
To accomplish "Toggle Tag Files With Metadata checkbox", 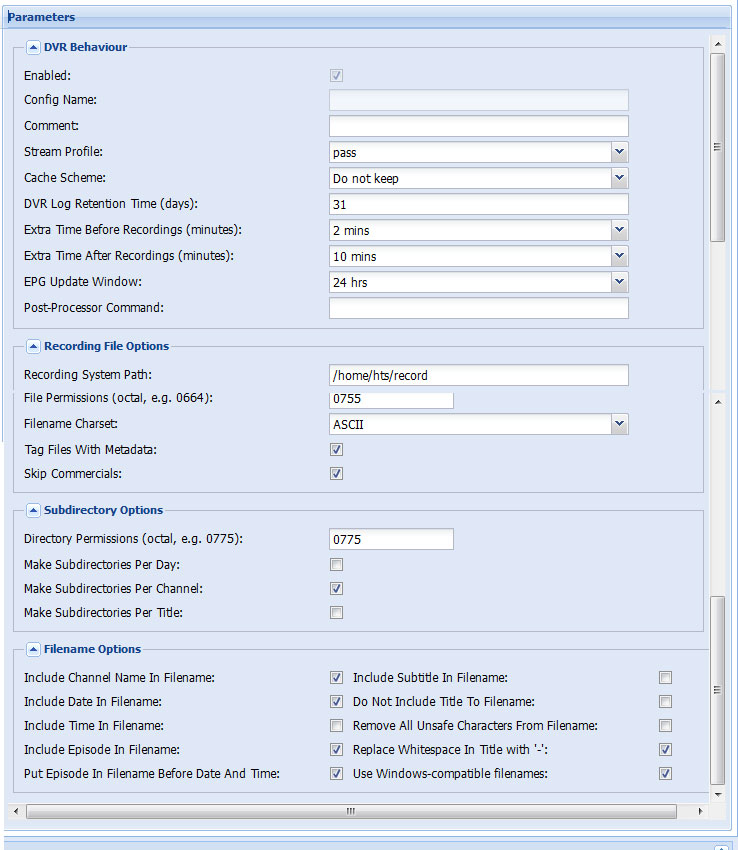I will click(x=336, y=449).
